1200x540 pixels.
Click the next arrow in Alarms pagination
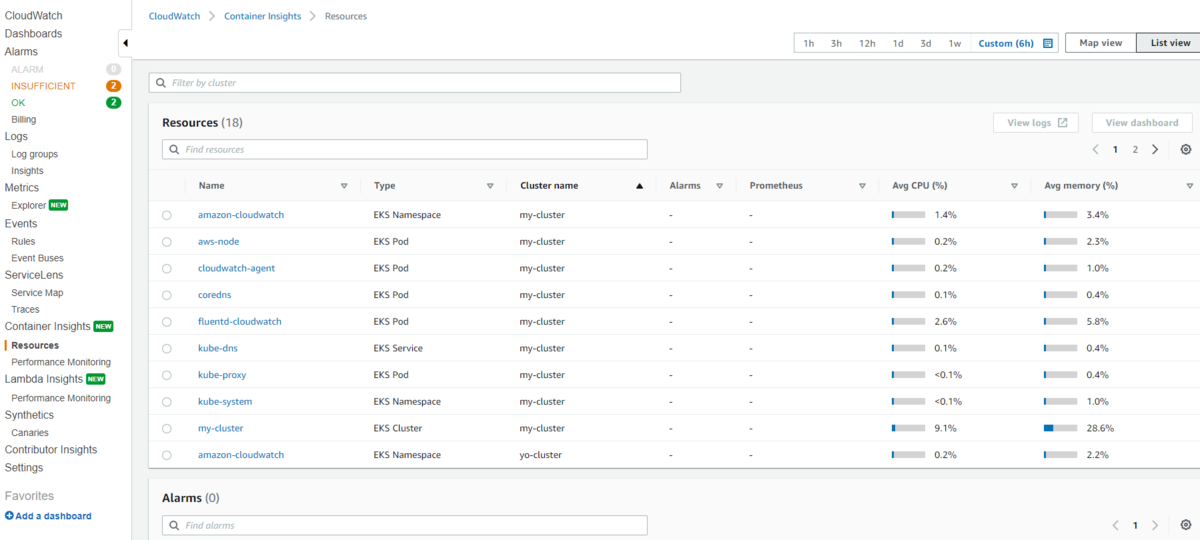click(1155, 525)
